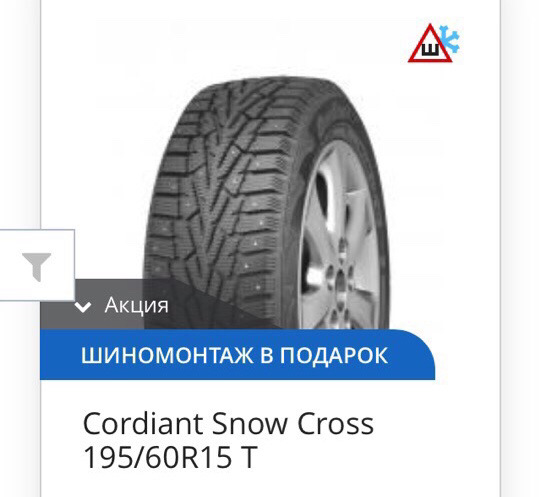Expand the Акция chevron arrow
Screen dimensions: 540x497
84,306
